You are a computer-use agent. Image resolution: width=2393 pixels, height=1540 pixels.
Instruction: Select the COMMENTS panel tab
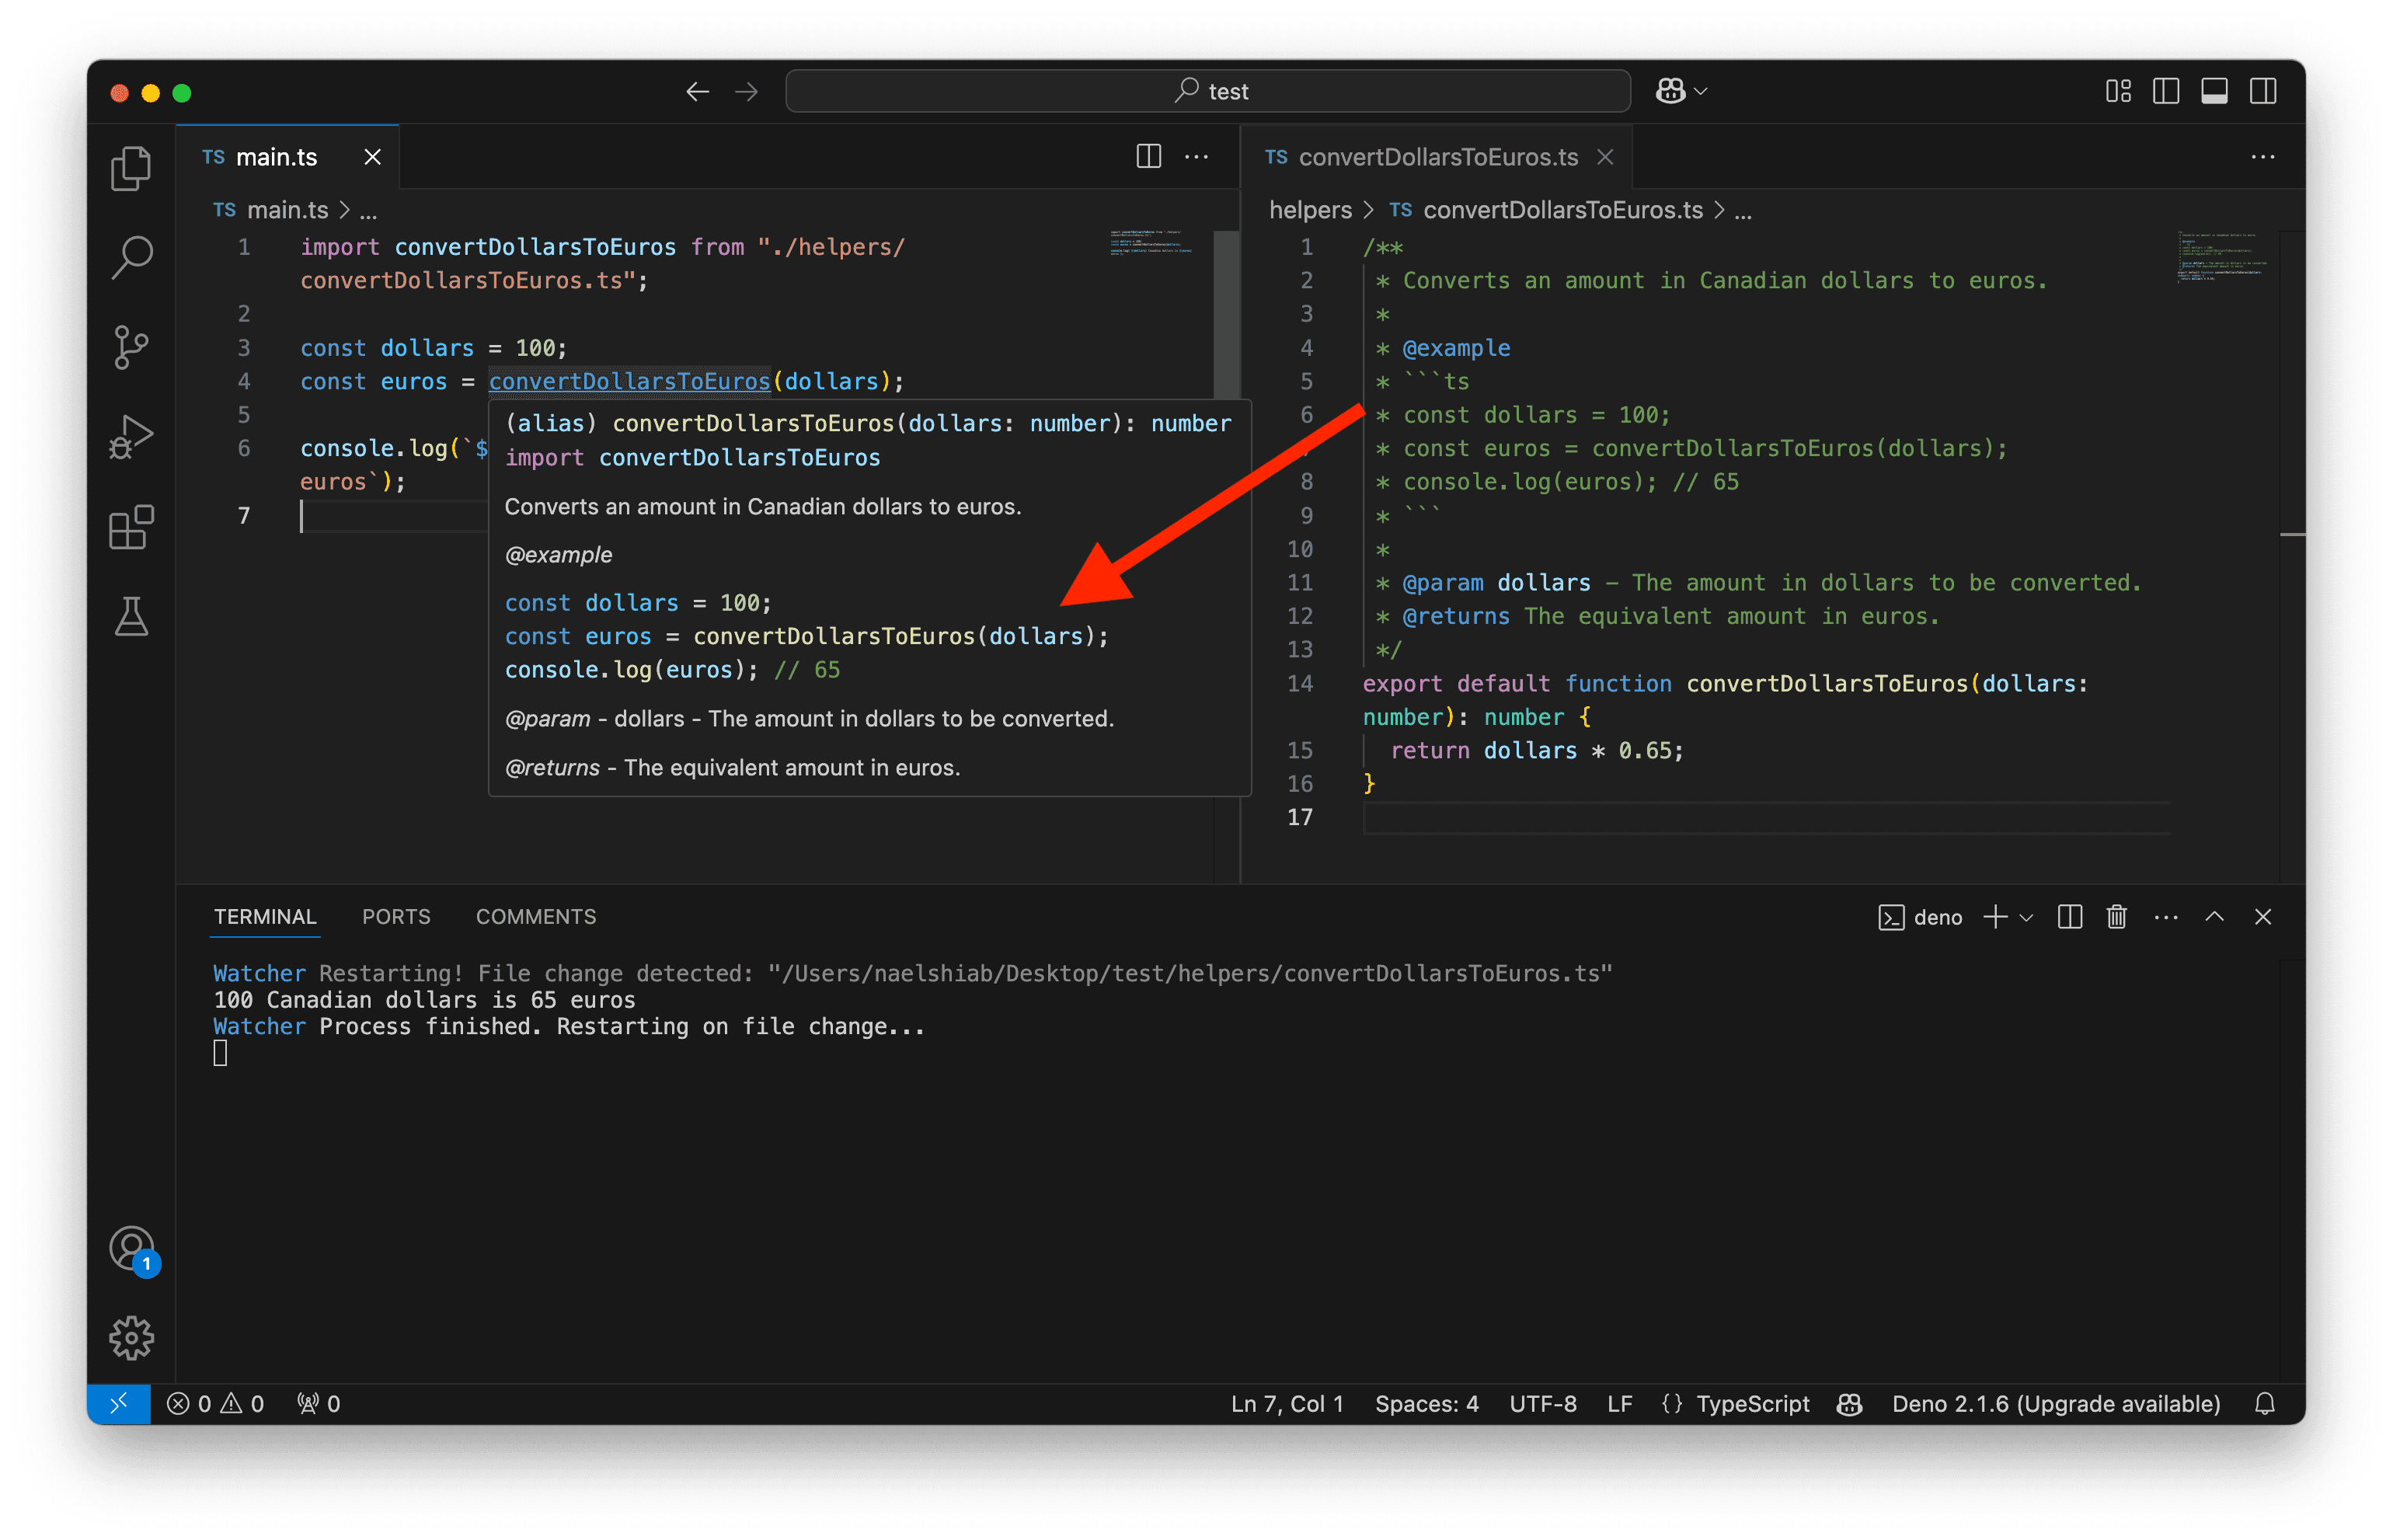tap(536, 916)
